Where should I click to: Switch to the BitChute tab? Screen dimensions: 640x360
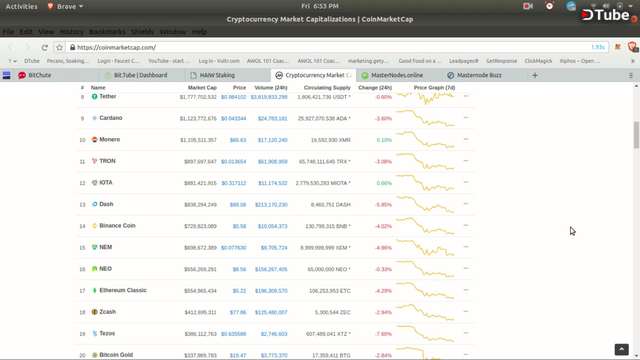point(56,75)
